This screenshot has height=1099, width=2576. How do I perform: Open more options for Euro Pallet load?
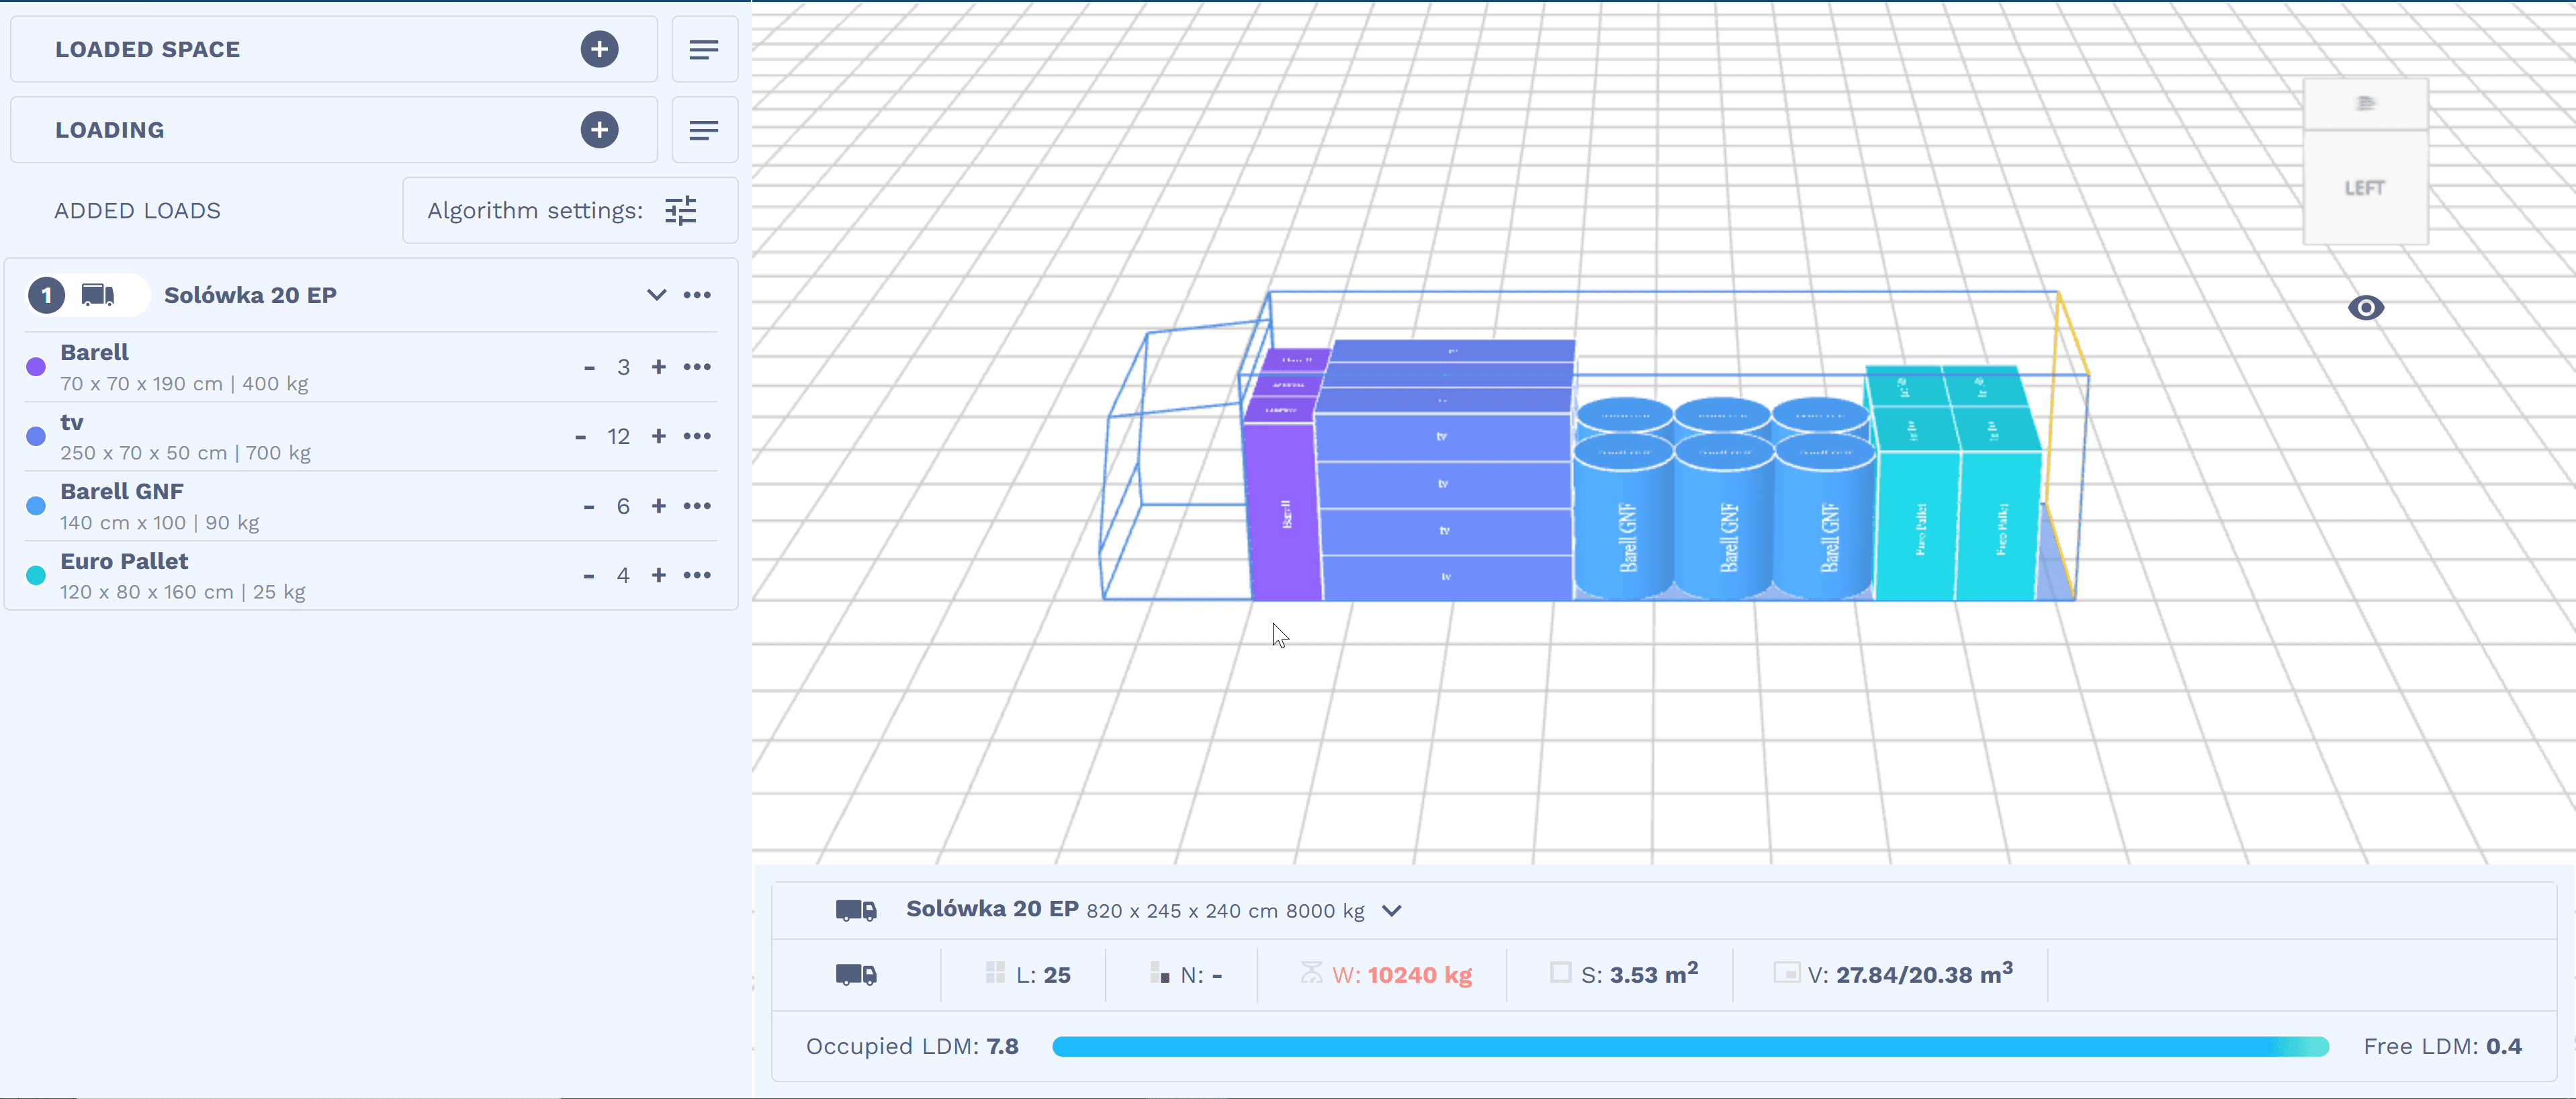click(x=697, y=574)
